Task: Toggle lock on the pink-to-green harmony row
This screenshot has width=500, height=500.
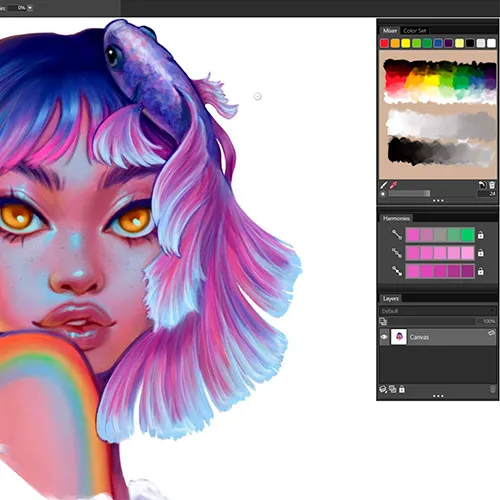Action: [x=480, y=235]
